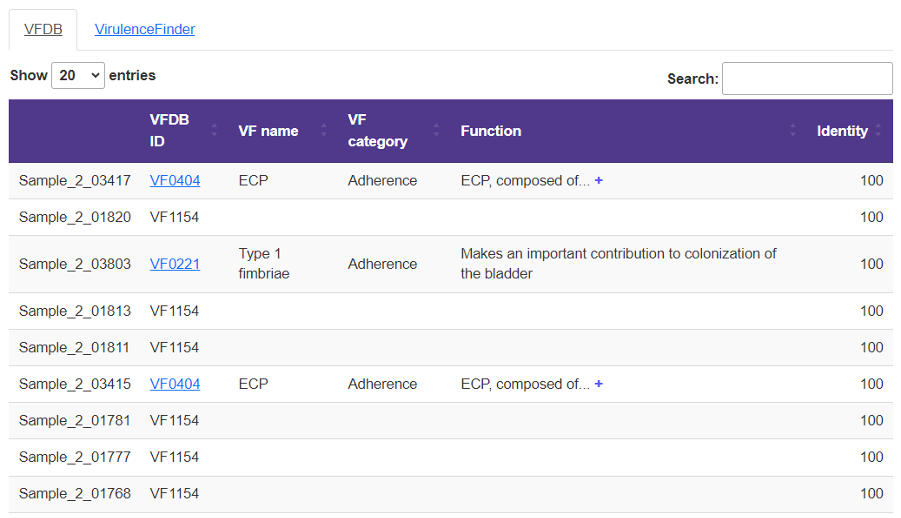Select the Sample_2_01768 row
The image size is (901, 518).
point(450,494)
